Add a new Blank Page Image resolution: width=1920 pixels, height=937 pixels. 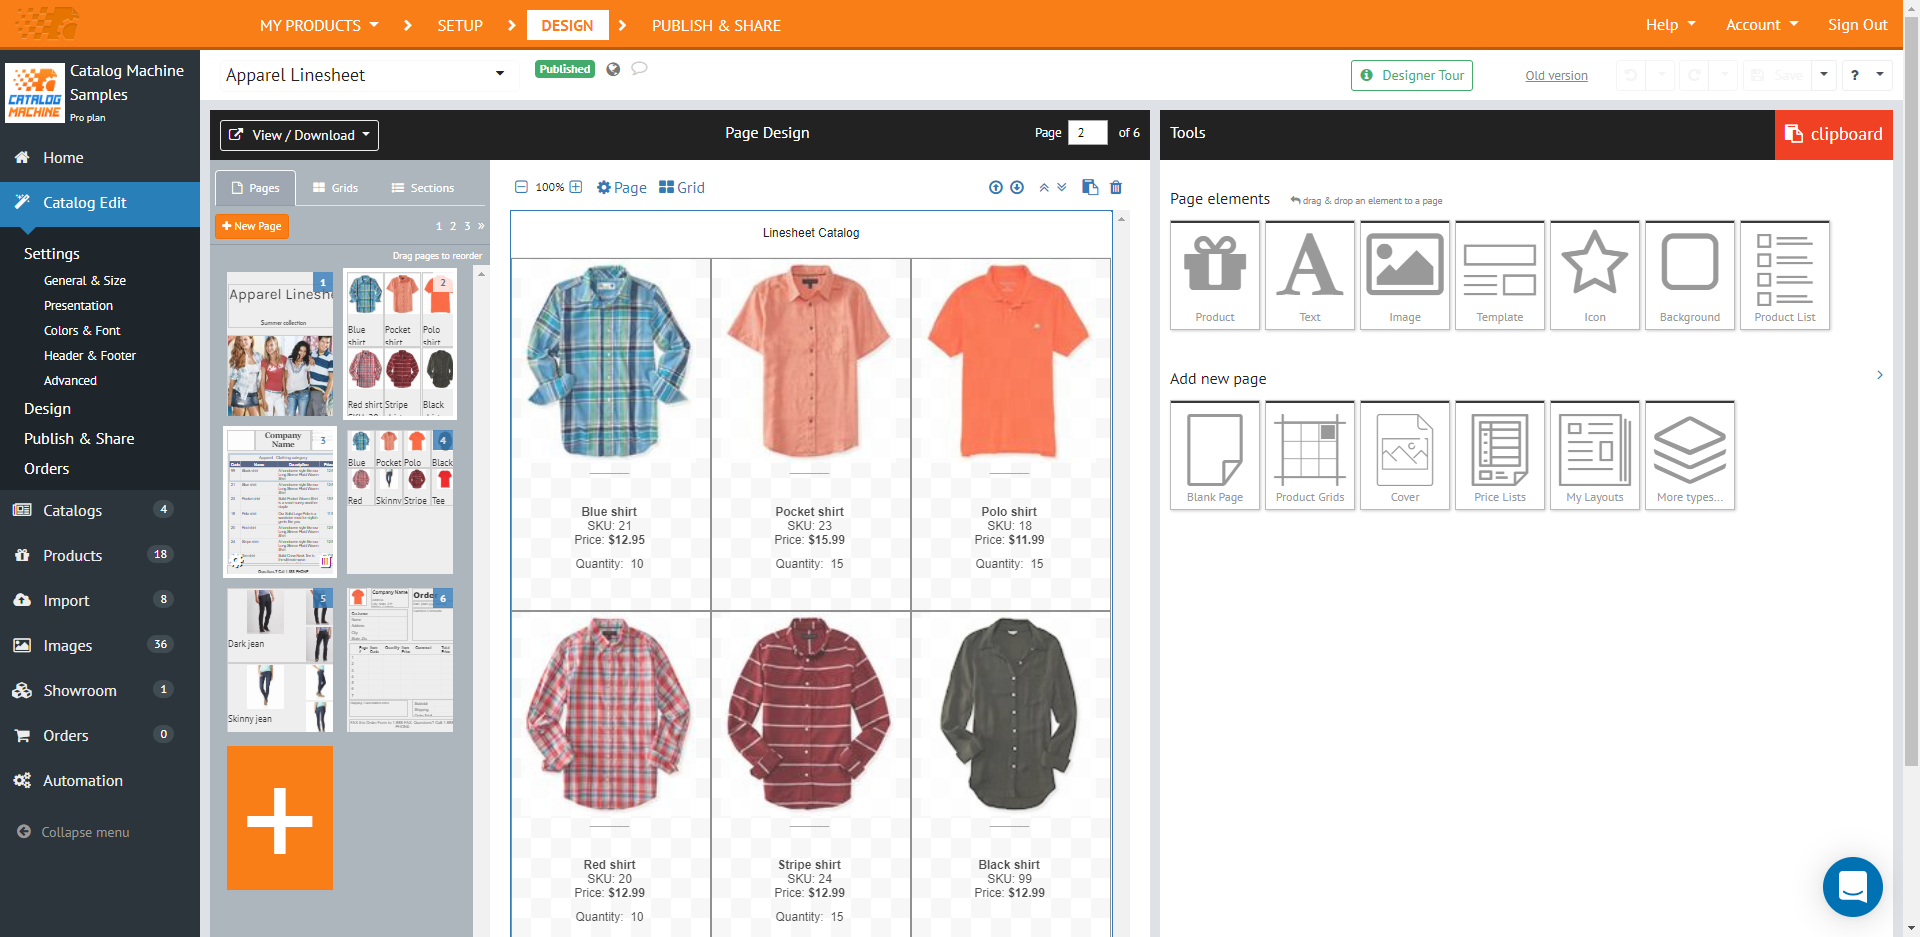[1215, 455]
